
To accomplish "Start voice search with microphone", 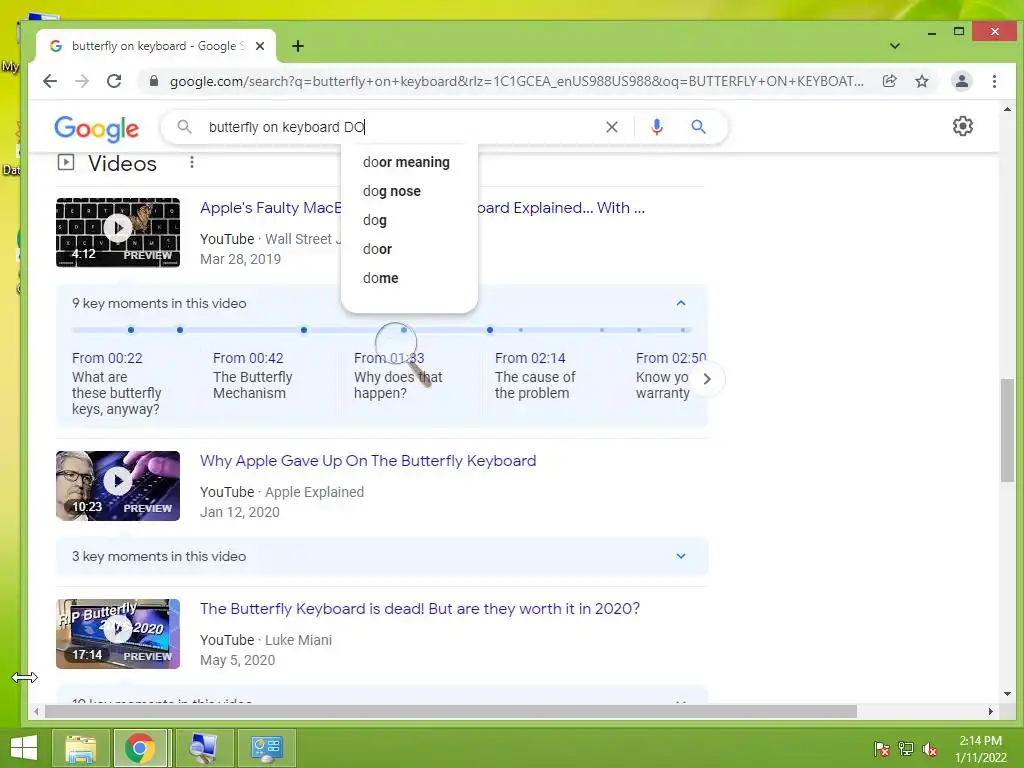I will coord(657,127).
